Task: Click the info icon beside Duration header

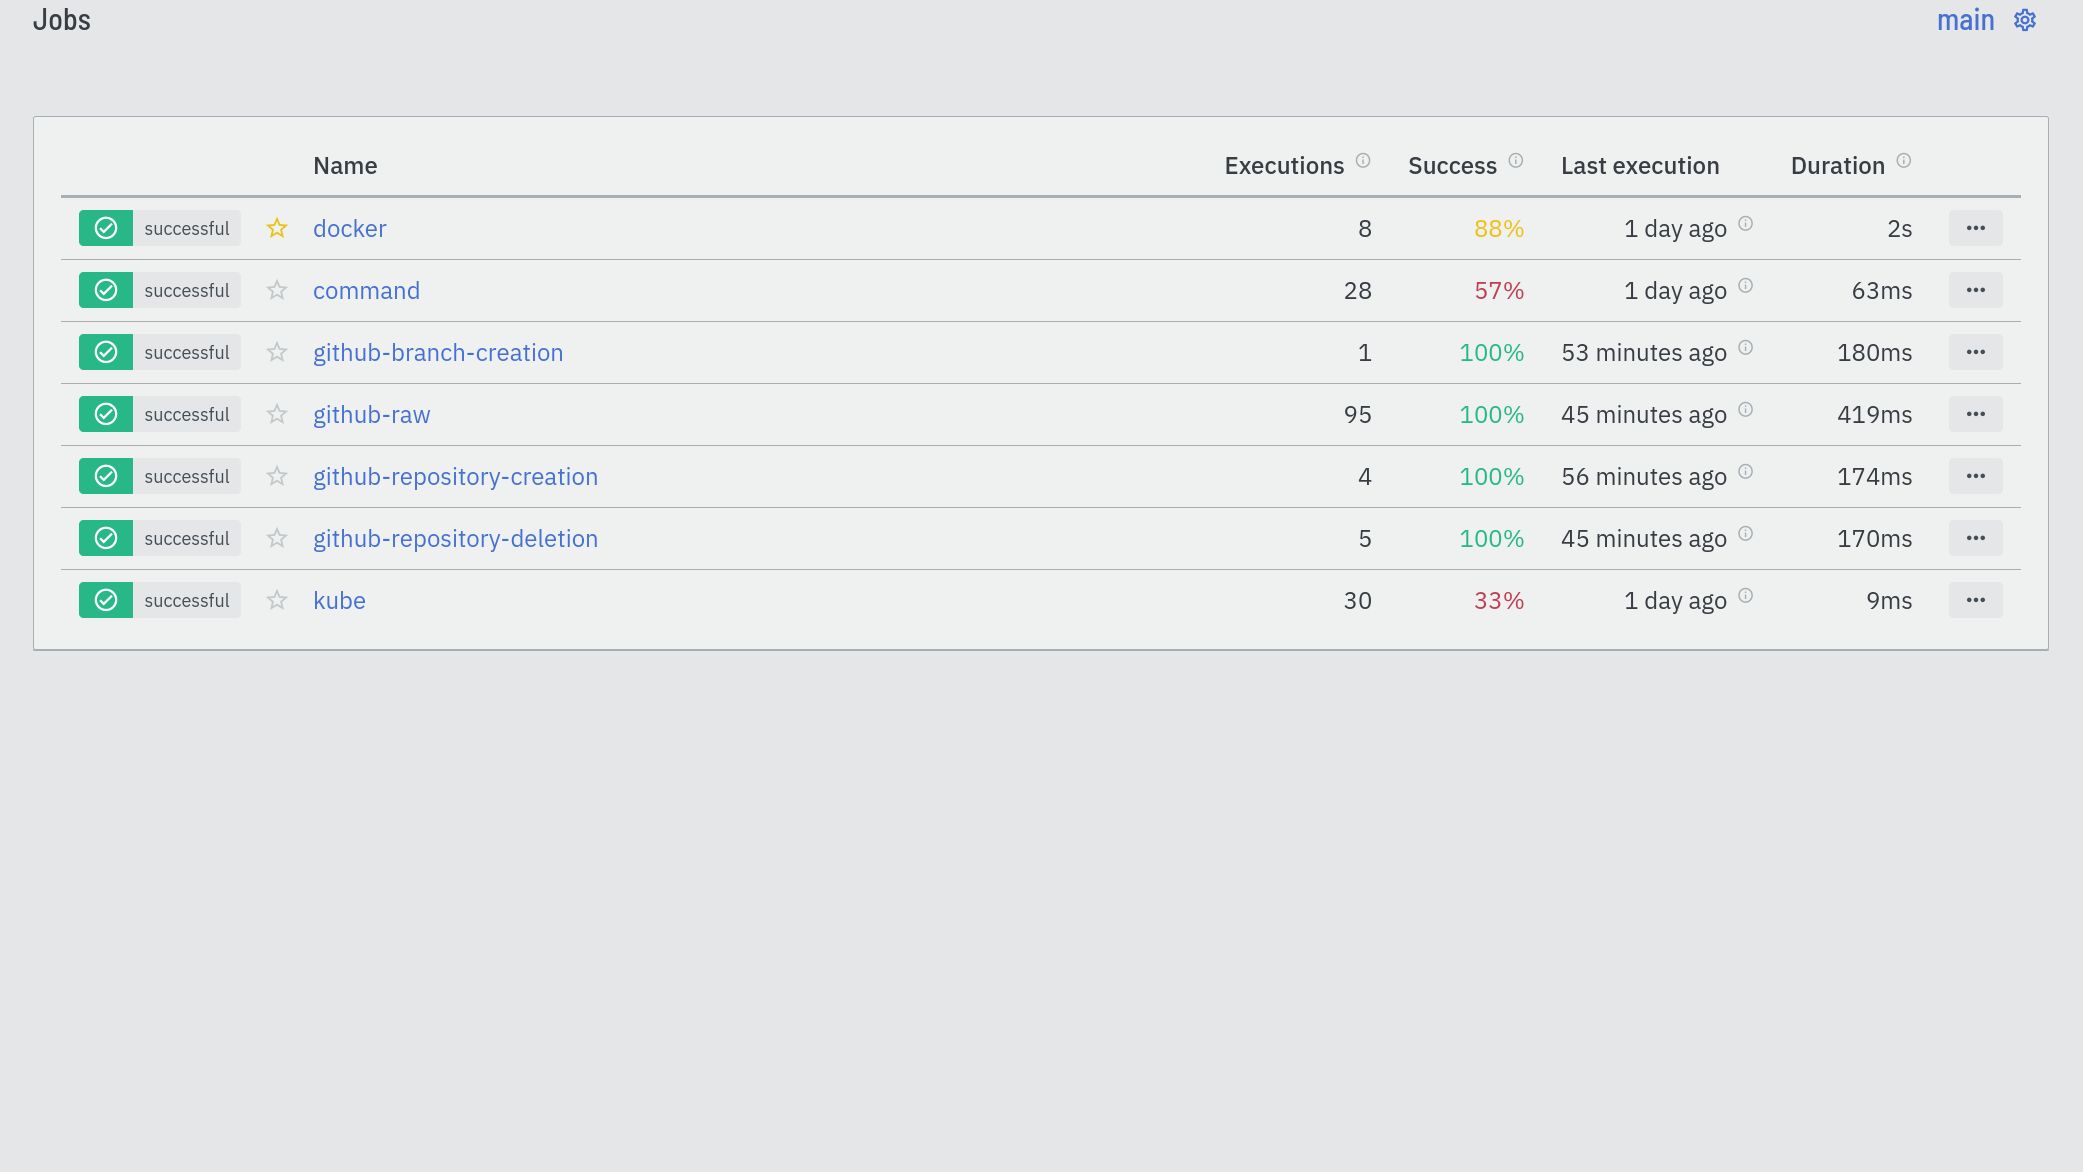Action: click(1903, 159)
